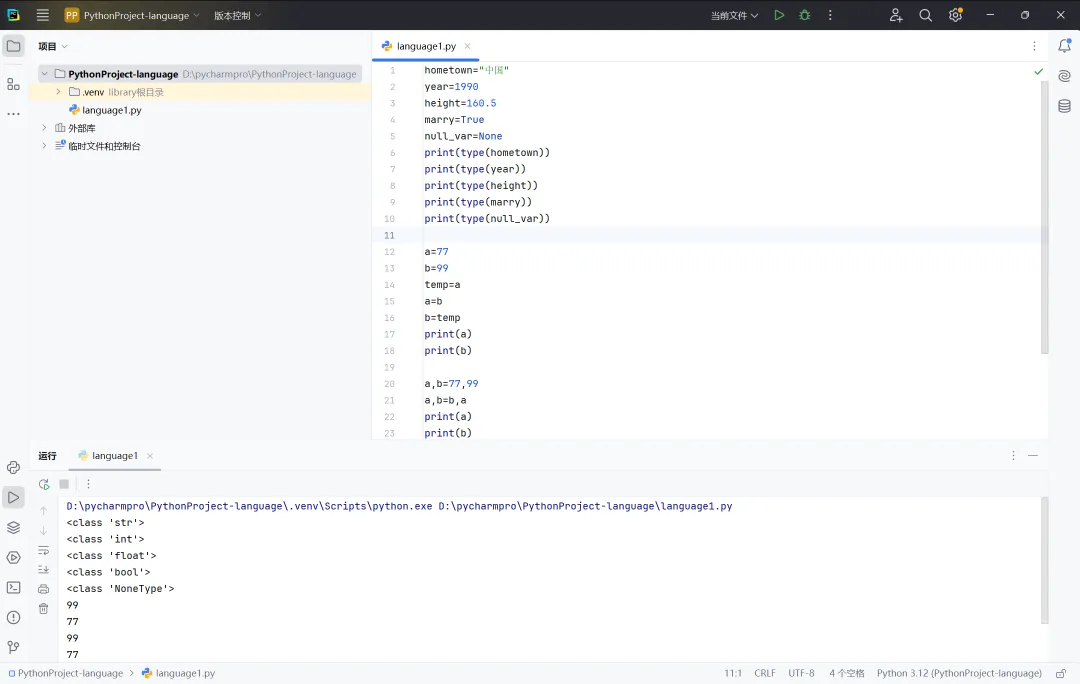
Task: Change 4 个空格 indent setting
Action: coord(847,673)
